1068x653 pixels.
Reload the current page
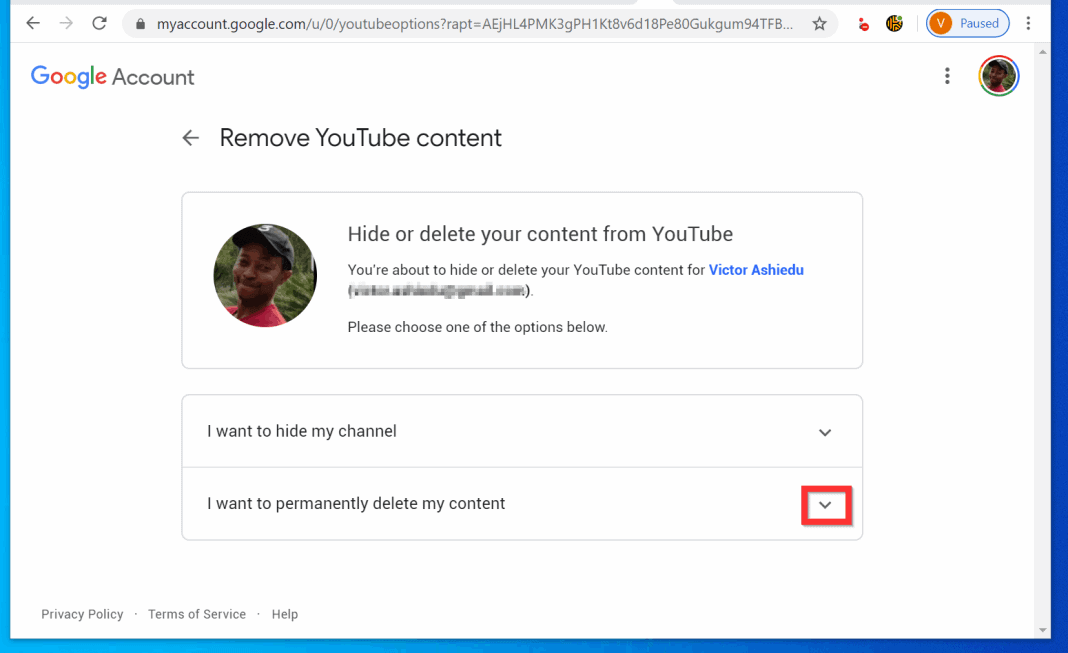[99, 23]
